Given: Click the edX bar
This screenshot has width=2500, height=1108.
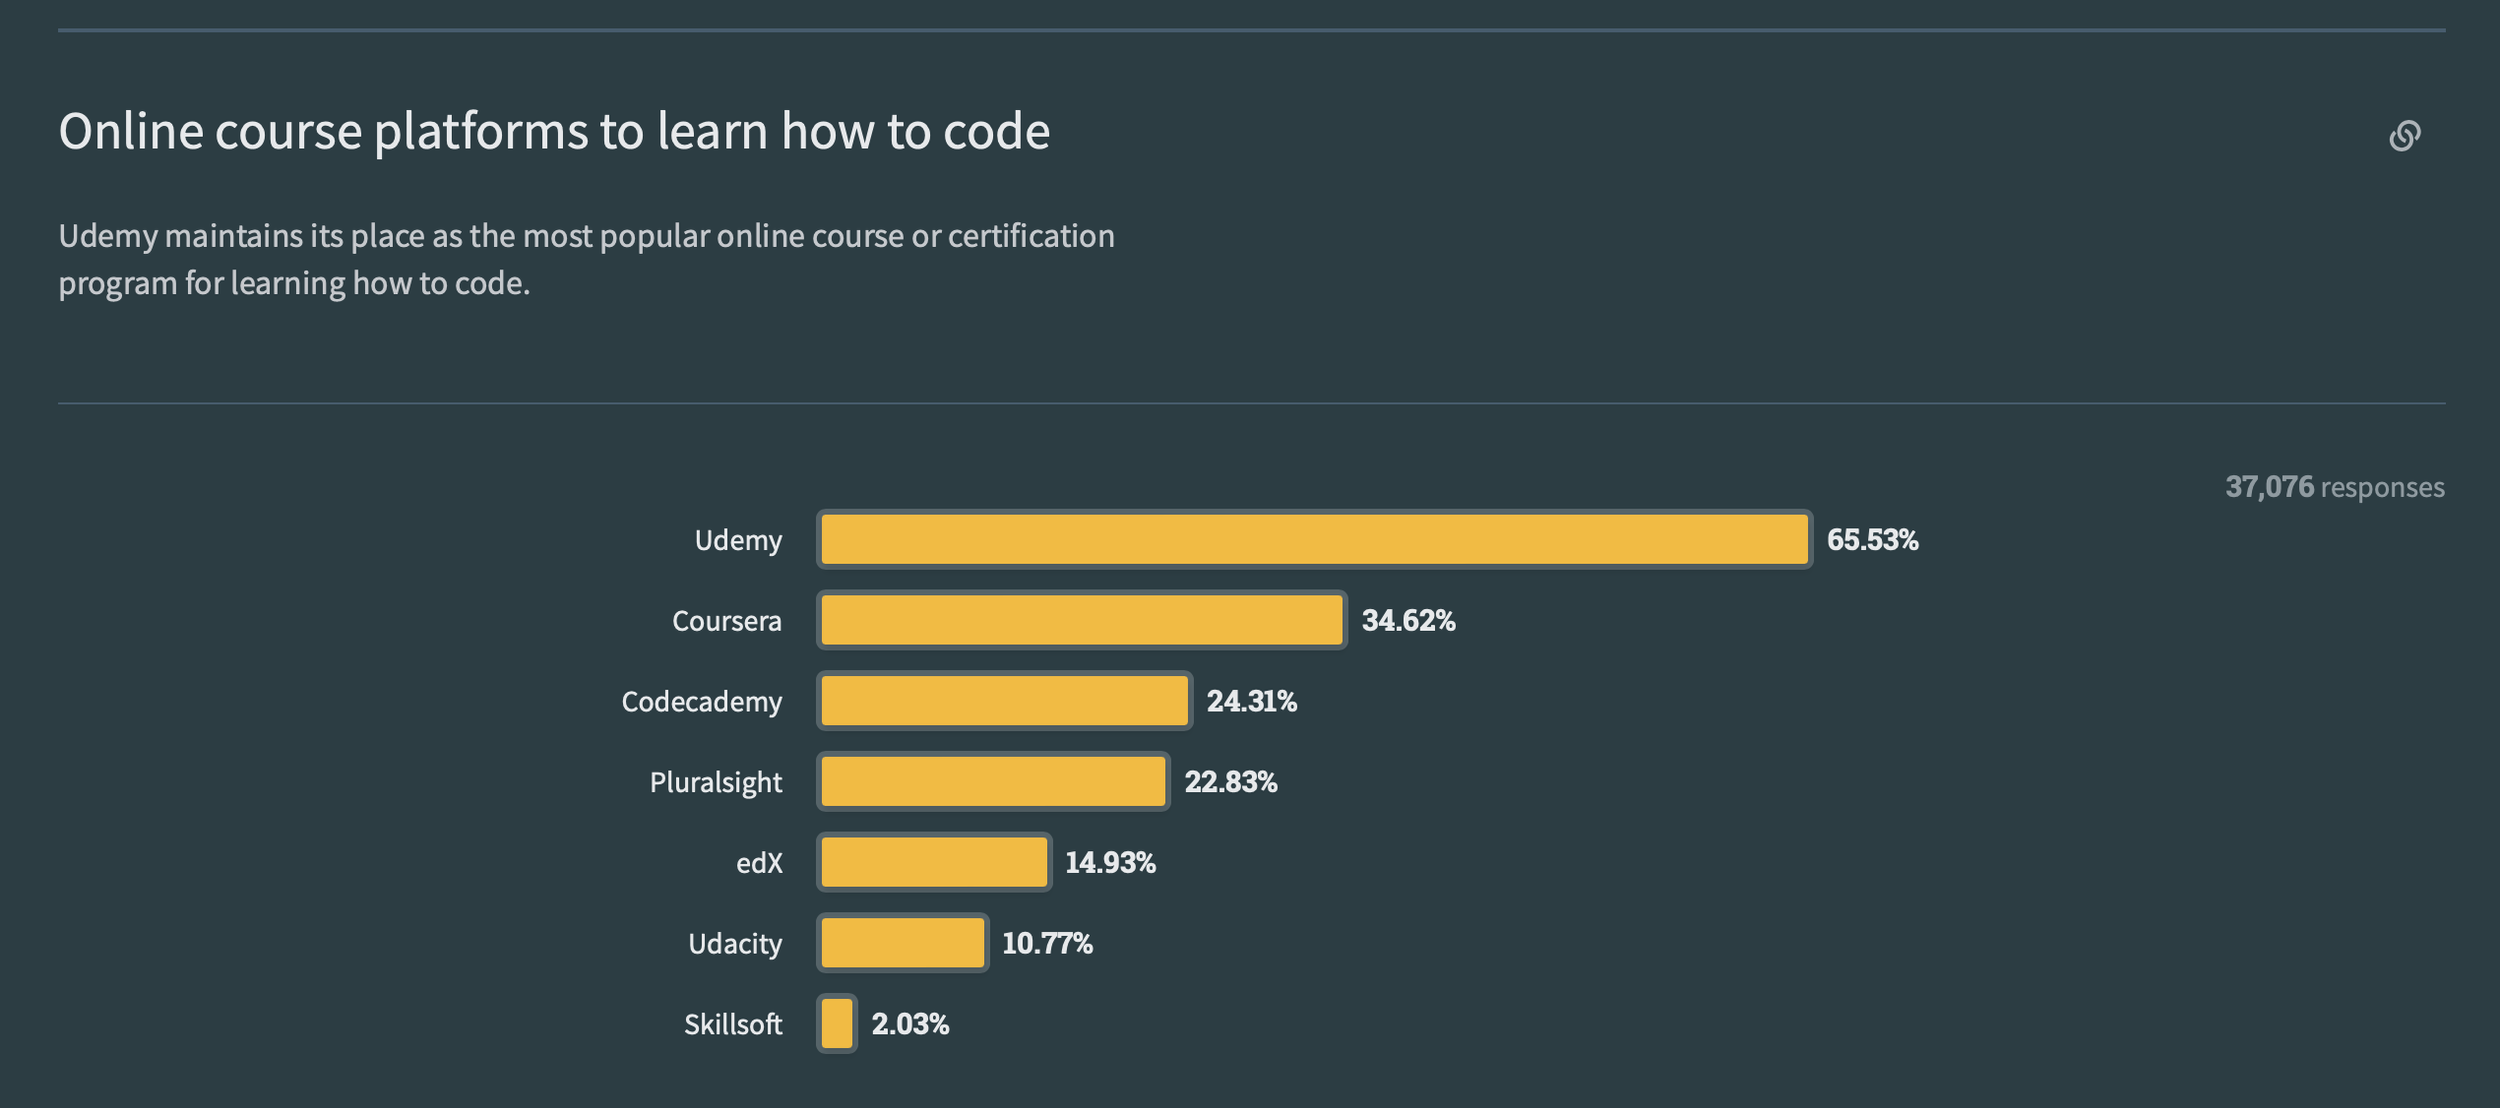Looking at the screenshot, I should [934, 862].
